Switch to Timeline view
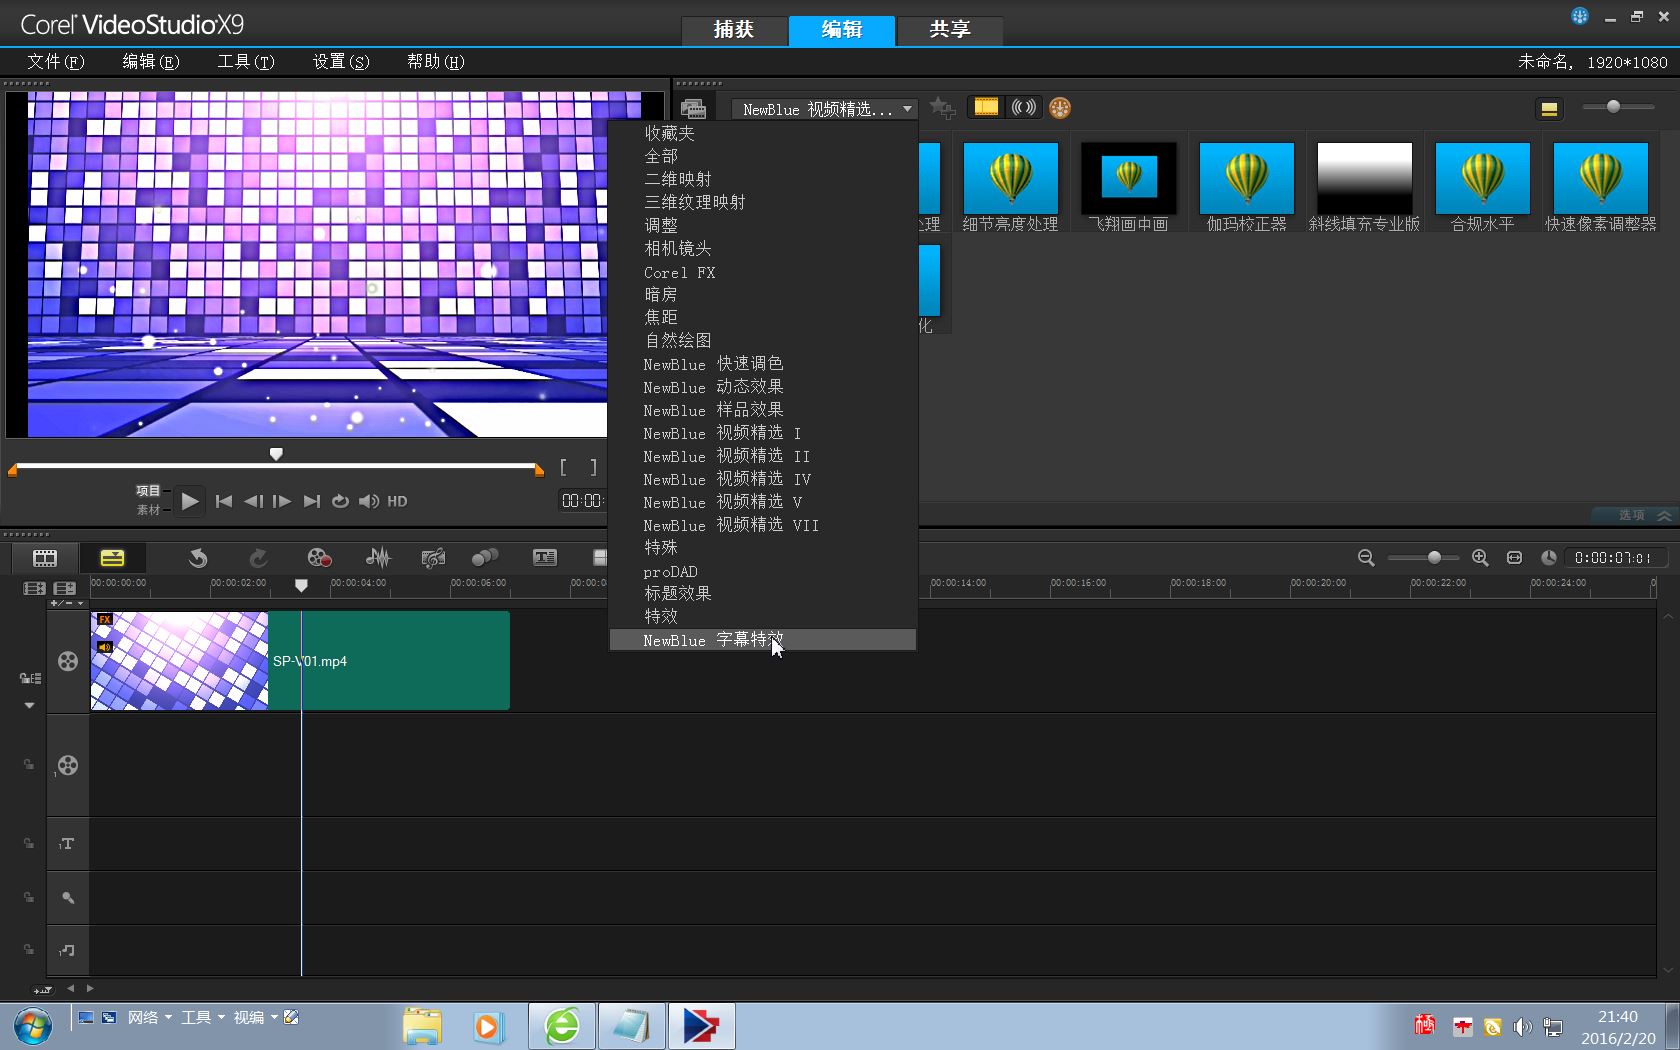Image resolution: width=1680 pixels, height=1050 pixels. point(112,558)
